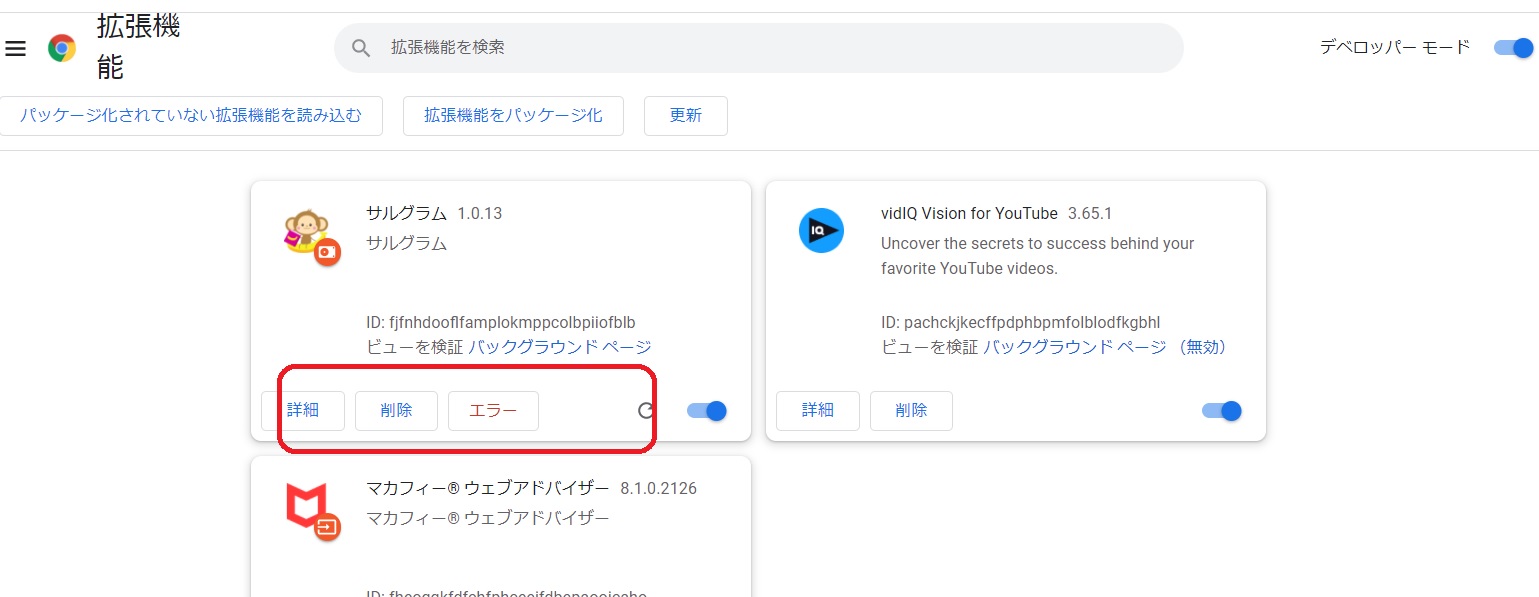Click マカフィー® ウェブアドバイザー description text

(x=488, y=519)
